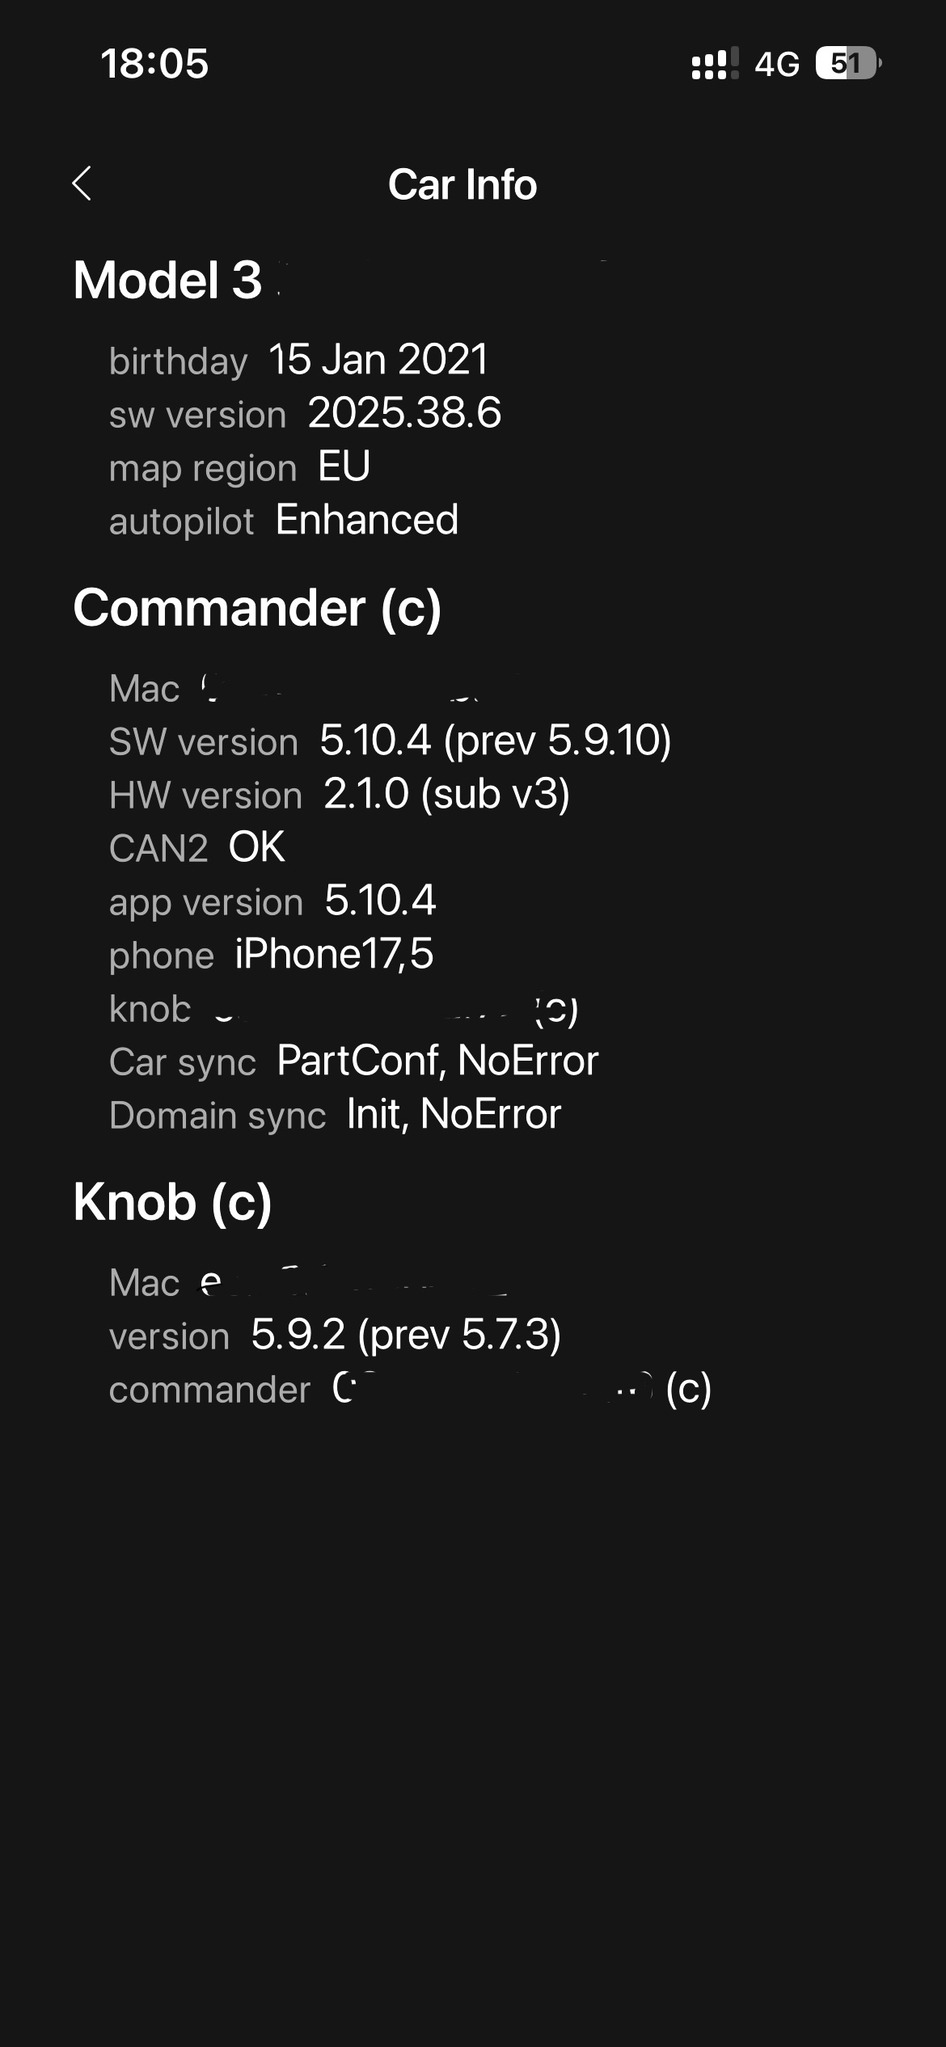Image resolution: width=946 pixels, height=2047 pixels.
Task: Tap the map region EU row
Action: coord(240,467)
